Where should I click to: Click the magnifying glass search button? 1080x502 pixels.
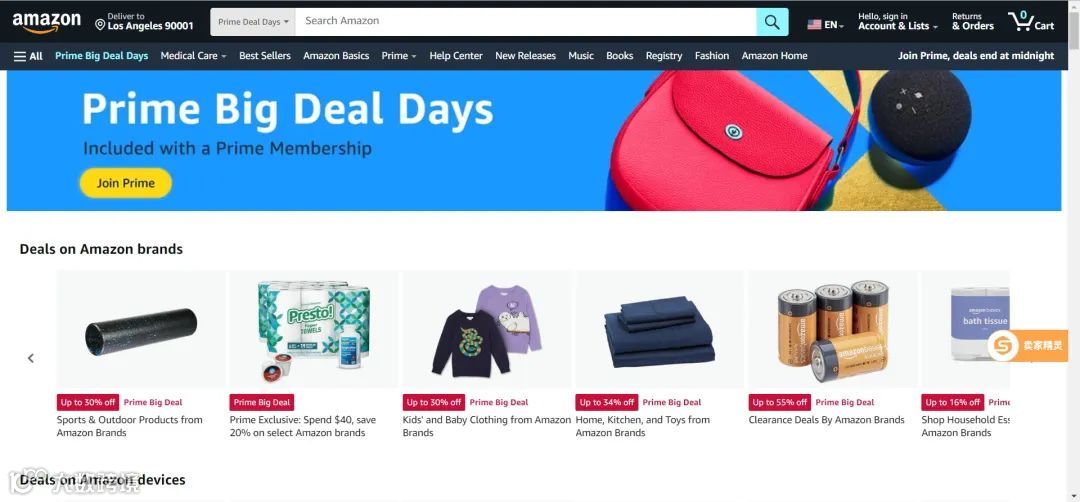(x=772, y=22)
